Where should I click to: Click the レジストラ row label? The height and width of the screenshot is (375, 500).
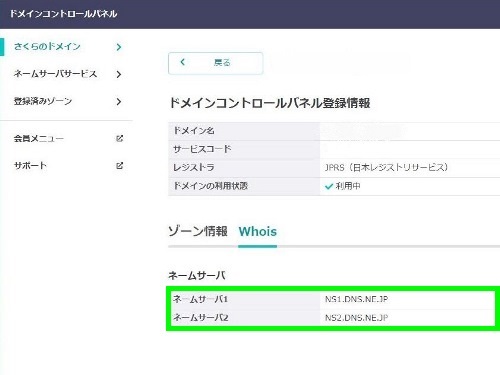click(194, 167)
